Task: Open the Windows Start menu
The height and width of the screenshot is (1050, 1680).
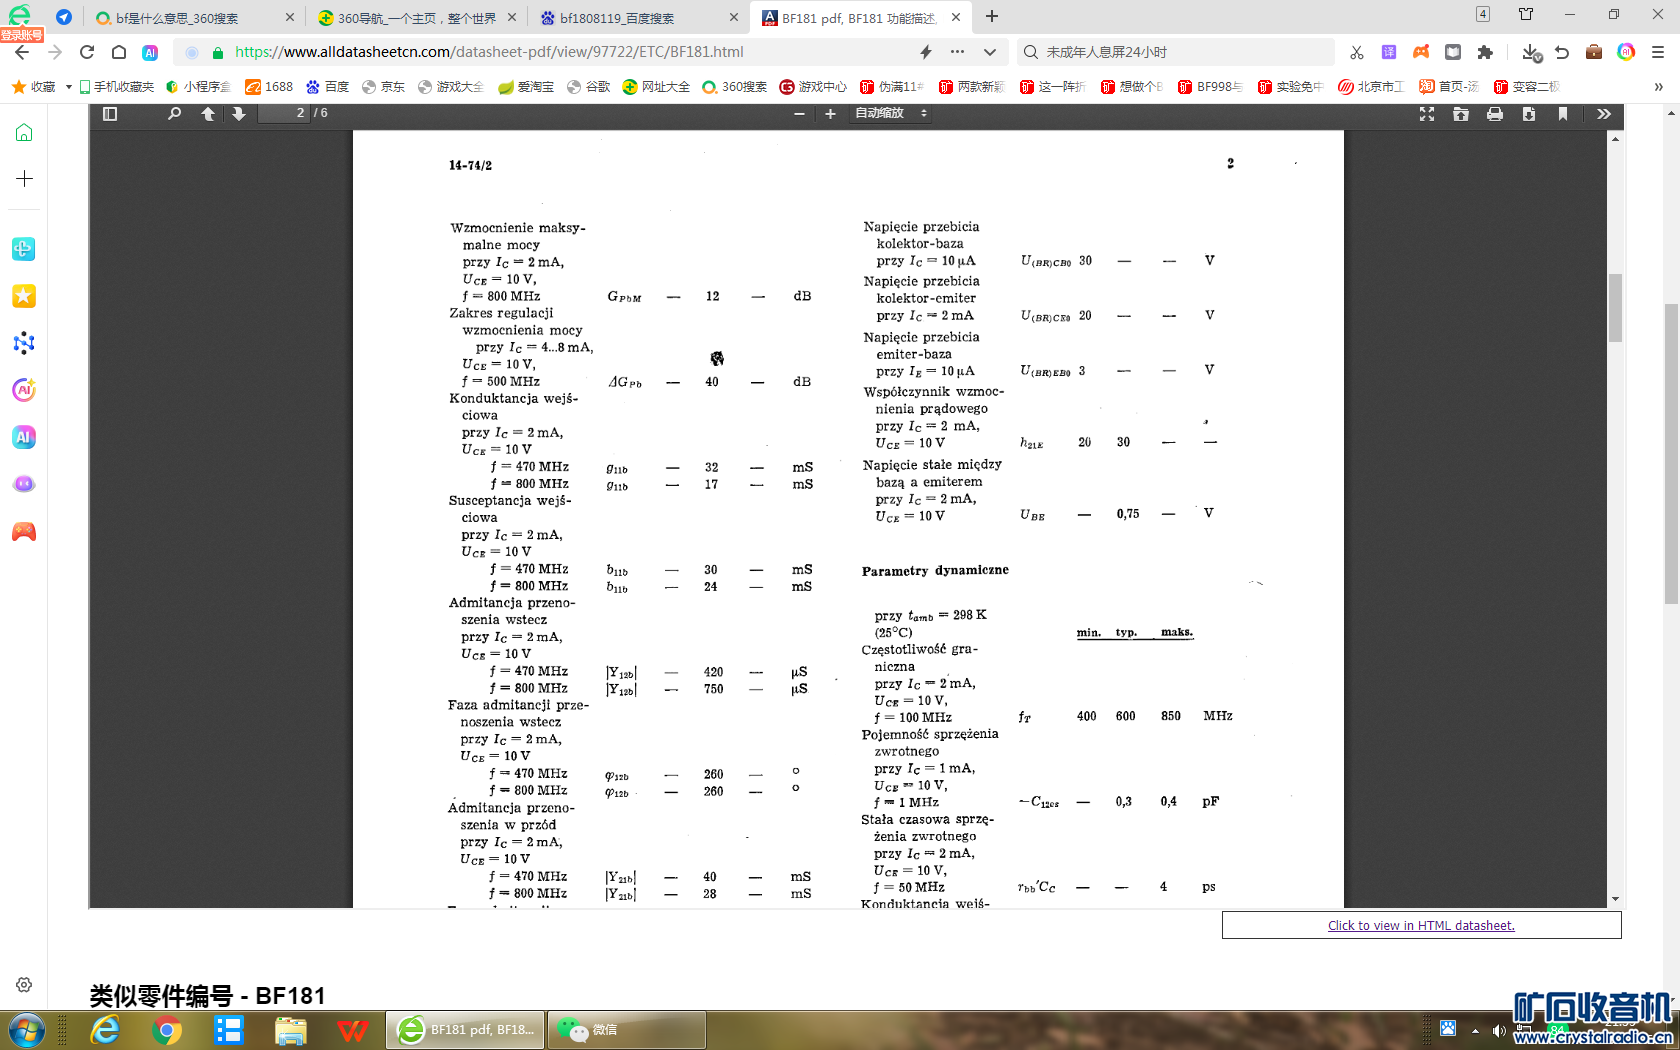Action: coord(25,1030)
